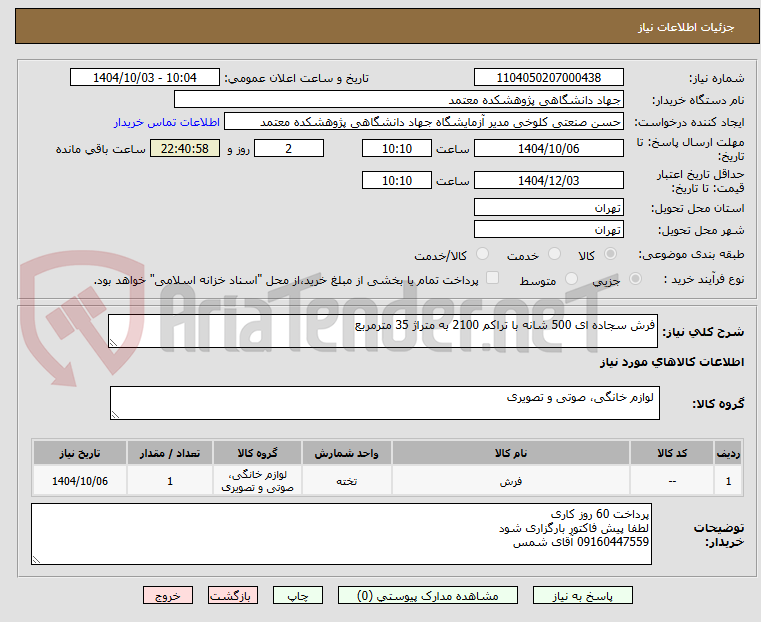Open مشاهده مدارک پیوستی (0) button

(x=428, y=595)
